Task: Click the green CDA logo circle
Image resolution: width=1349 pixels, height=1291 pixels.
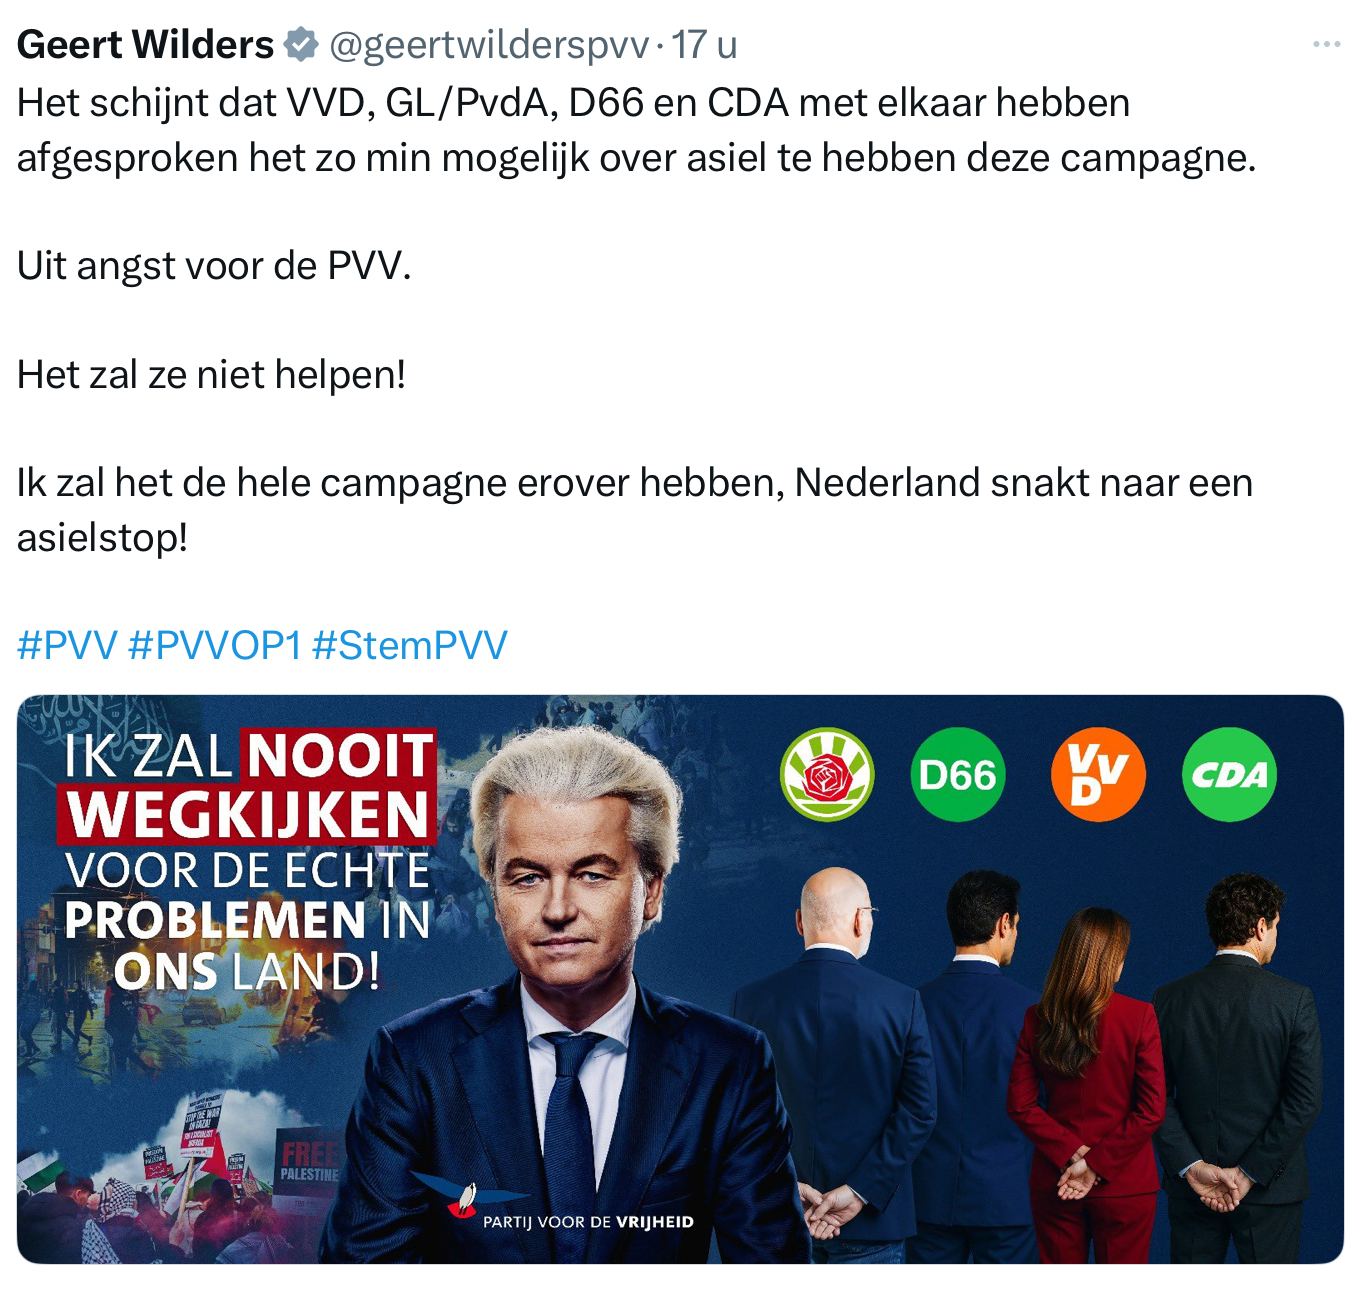Action: tap(1229, 774)
